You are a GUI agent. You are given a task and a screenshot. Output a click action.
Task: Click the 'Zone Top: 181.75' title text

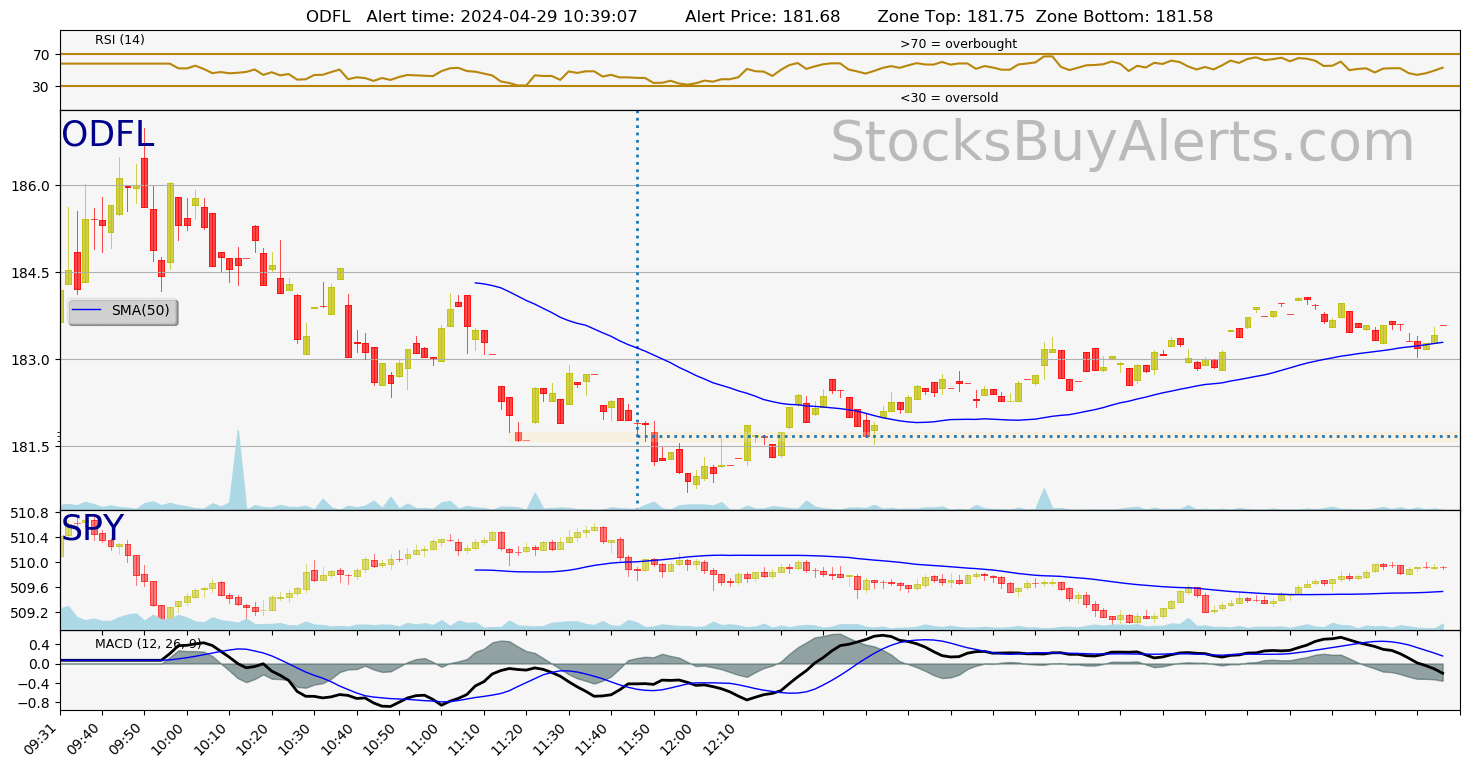951,16
